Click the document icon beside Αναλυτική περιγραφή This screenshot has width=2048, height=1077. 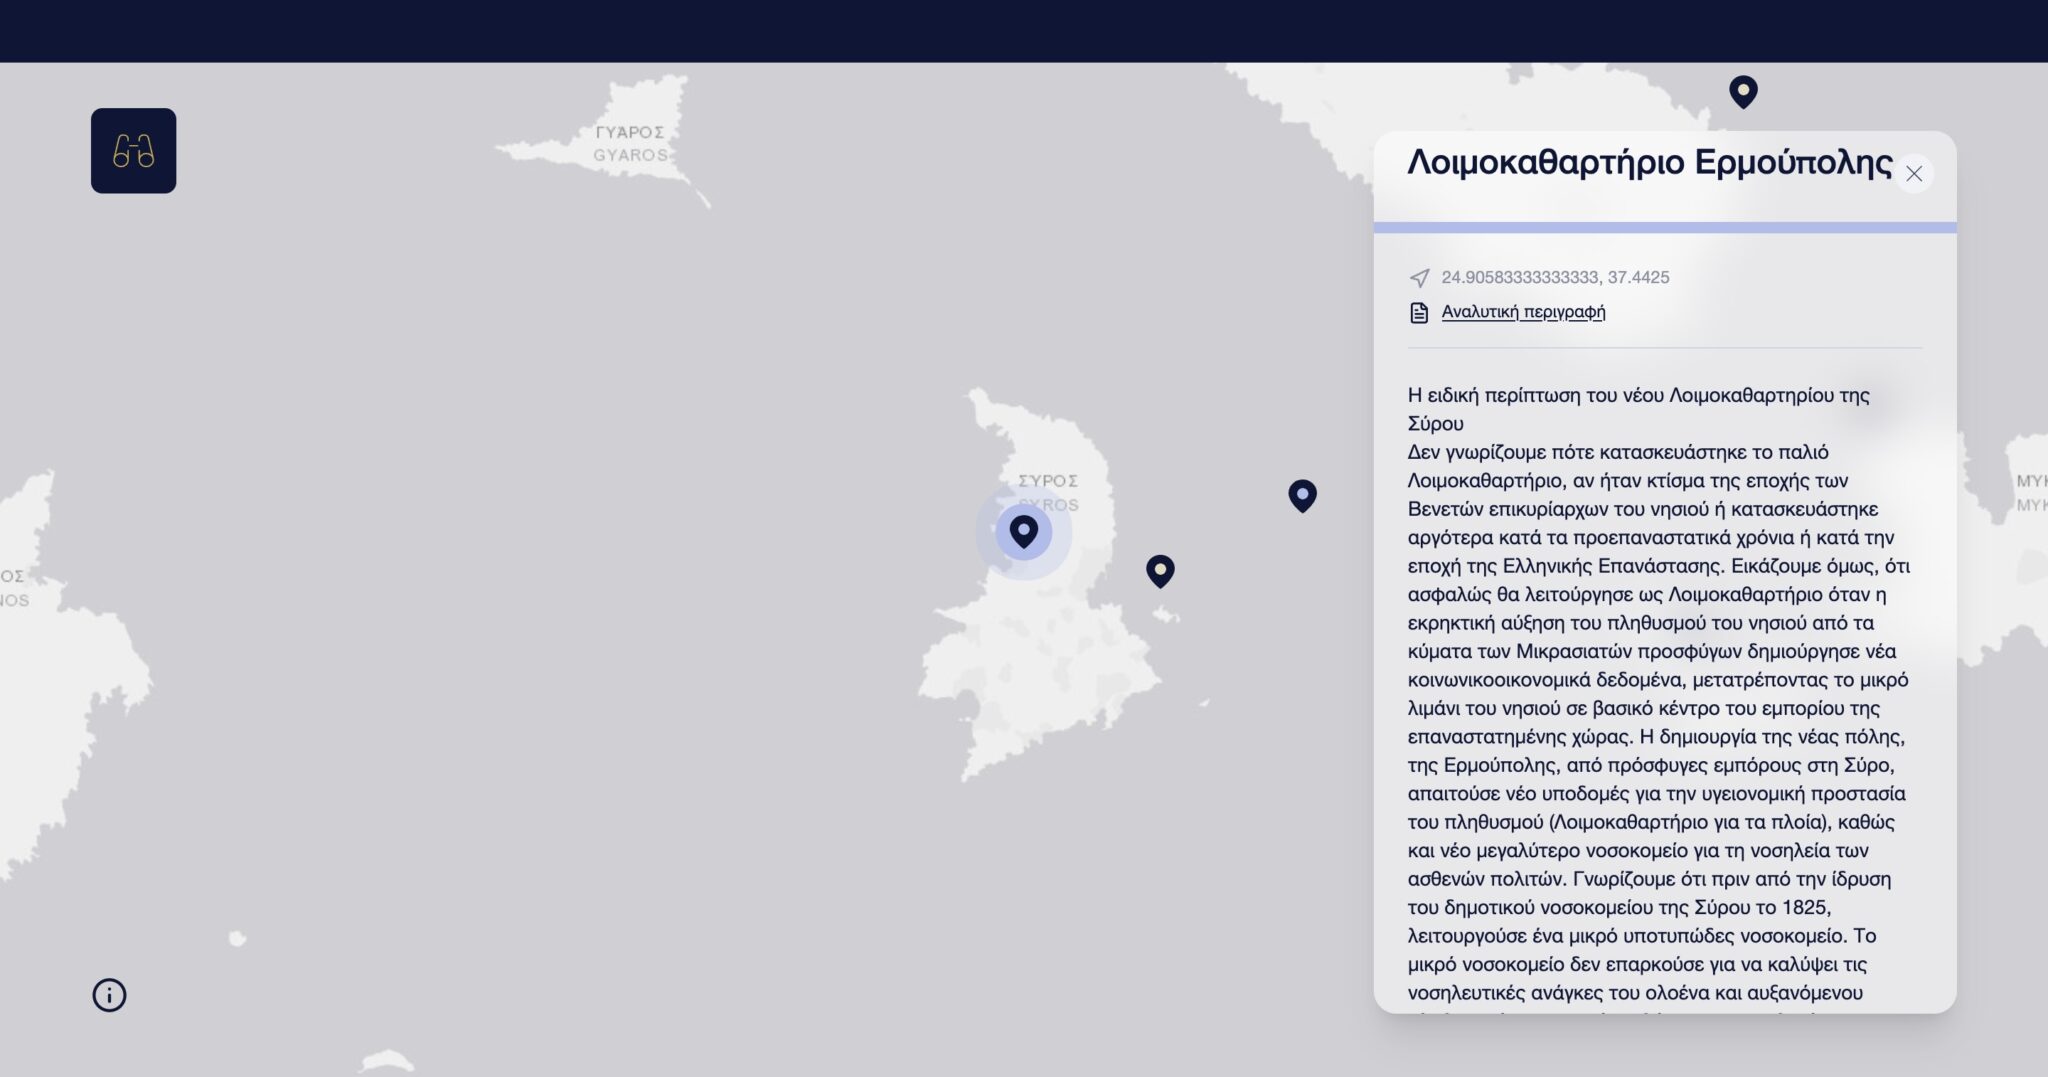pyautogui.click(x=1419, y=313)
